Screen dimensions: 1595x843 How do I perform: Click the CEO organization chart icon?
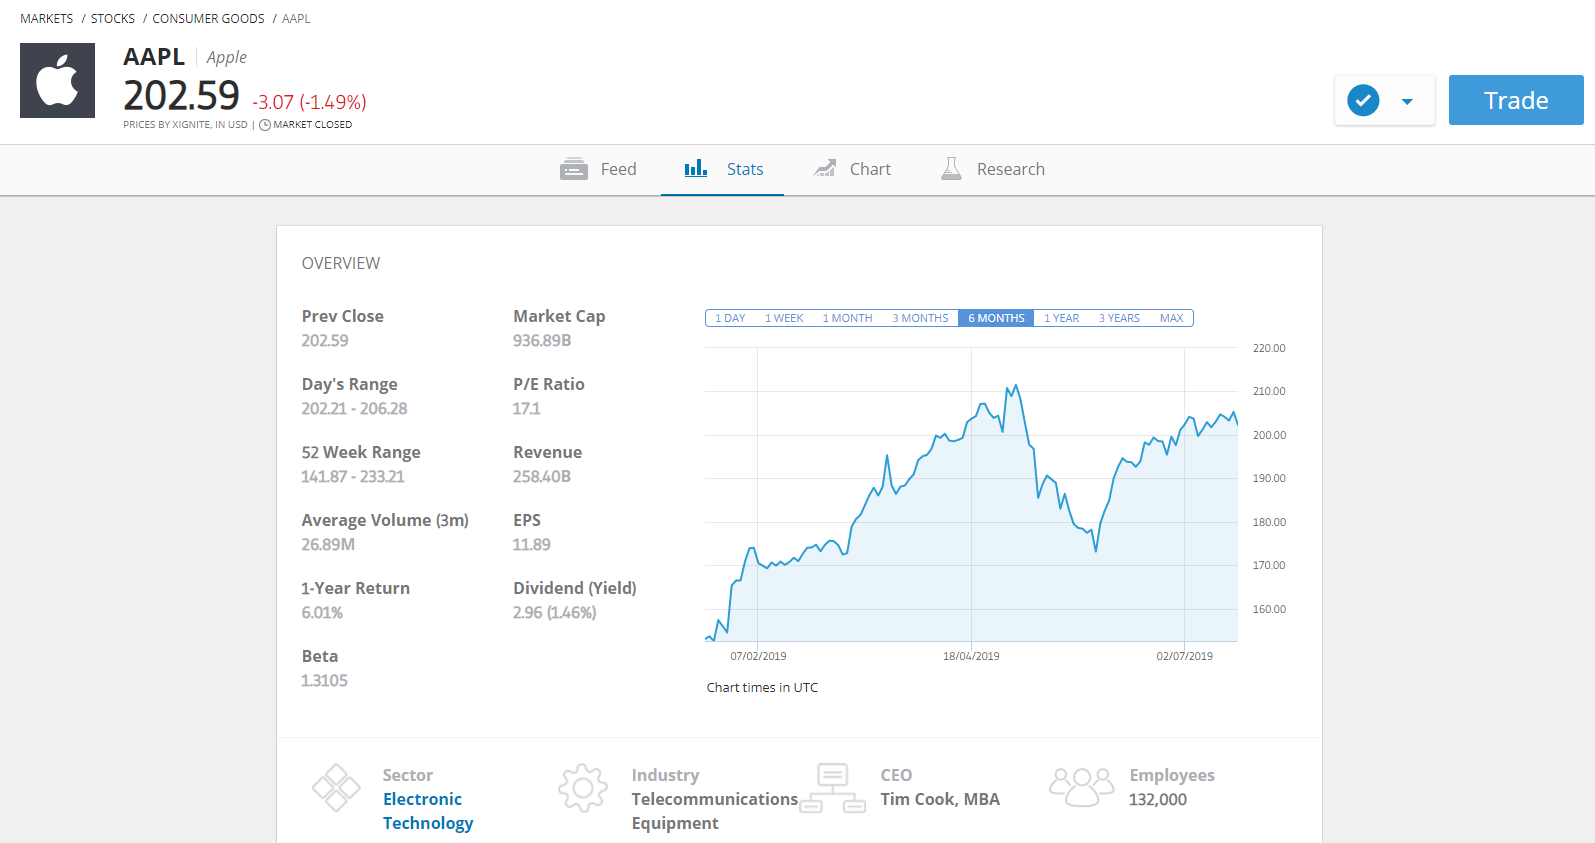tap(832, 788)
